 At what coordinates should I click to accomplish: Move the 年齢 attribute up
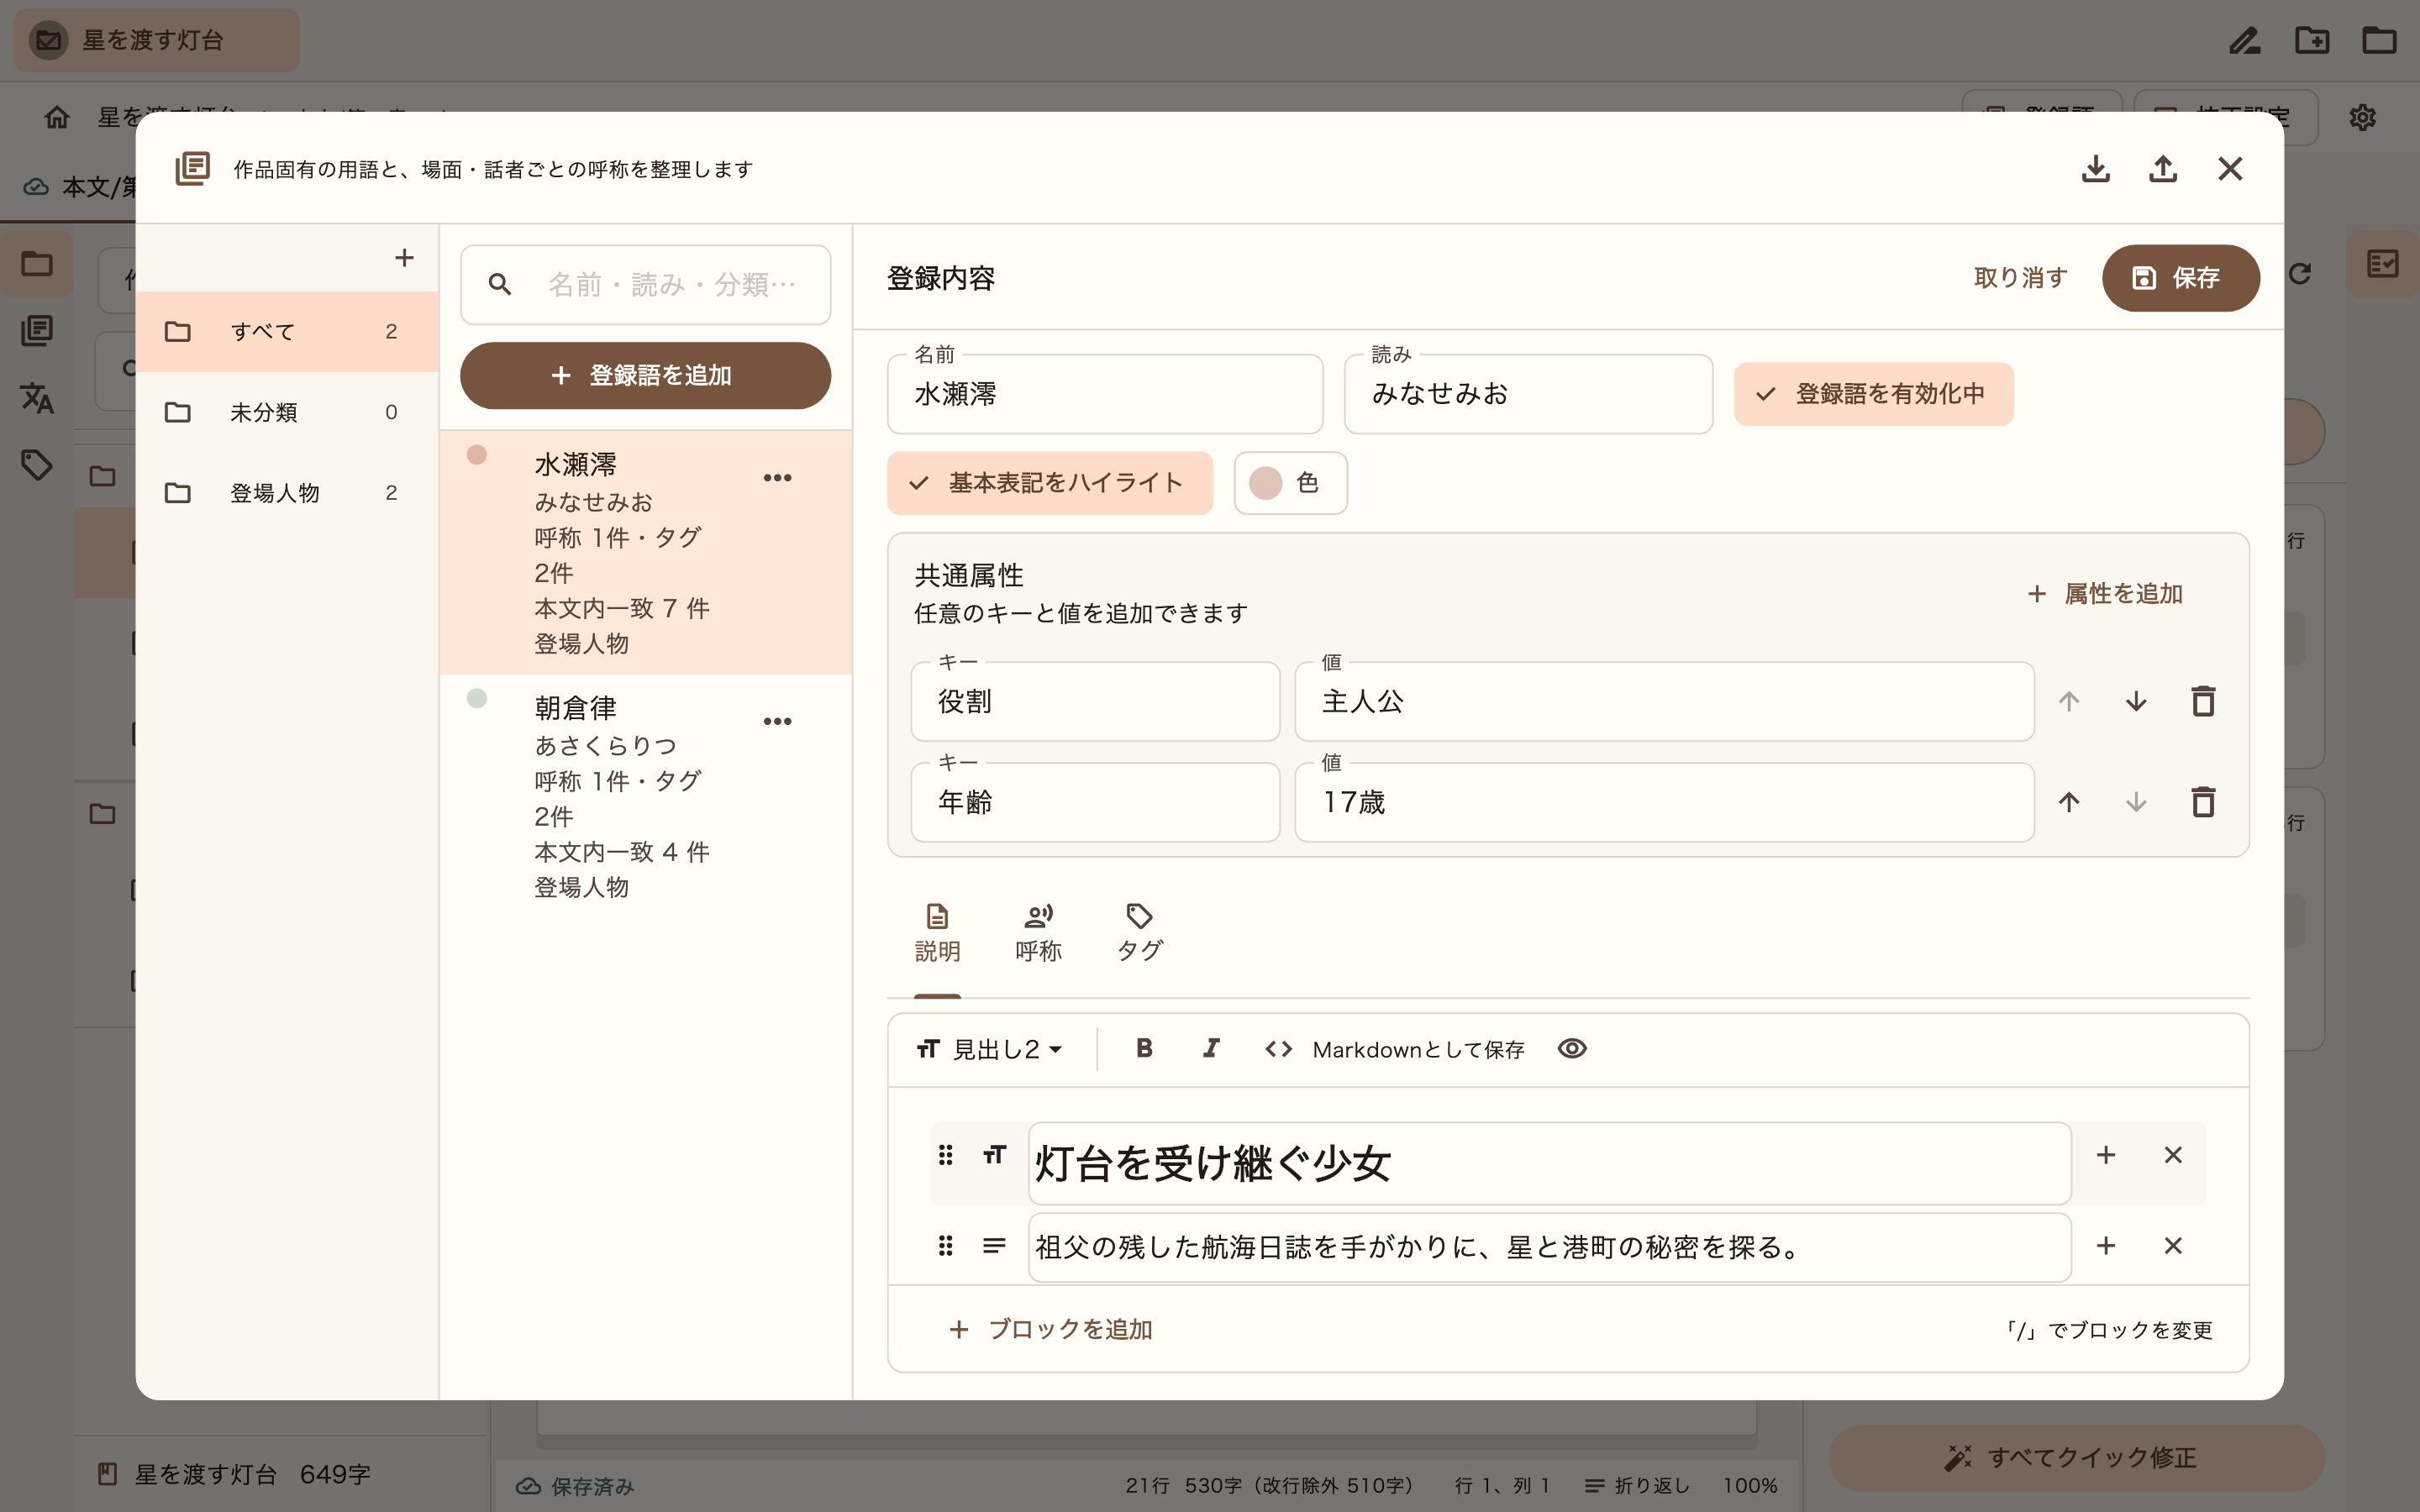2069,802
